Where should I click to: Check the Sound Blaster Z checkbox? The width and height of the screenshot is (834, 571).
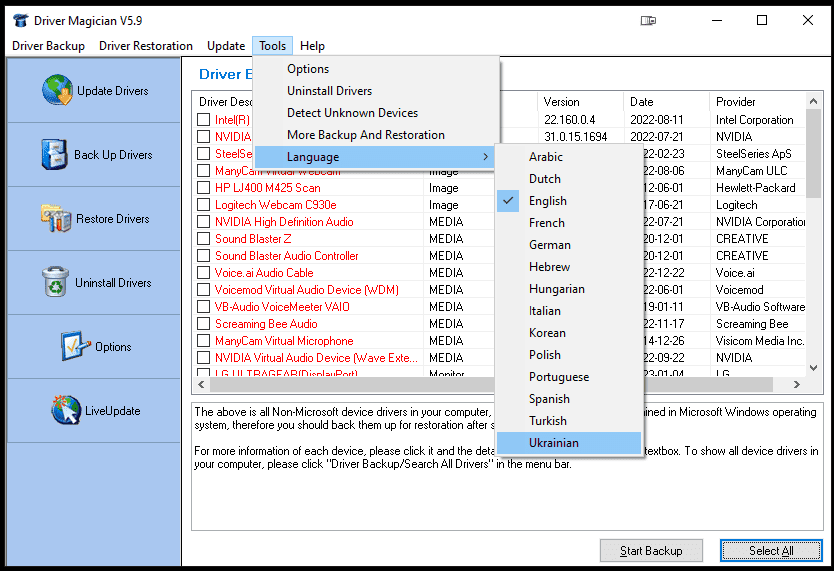tap(203, 239)
